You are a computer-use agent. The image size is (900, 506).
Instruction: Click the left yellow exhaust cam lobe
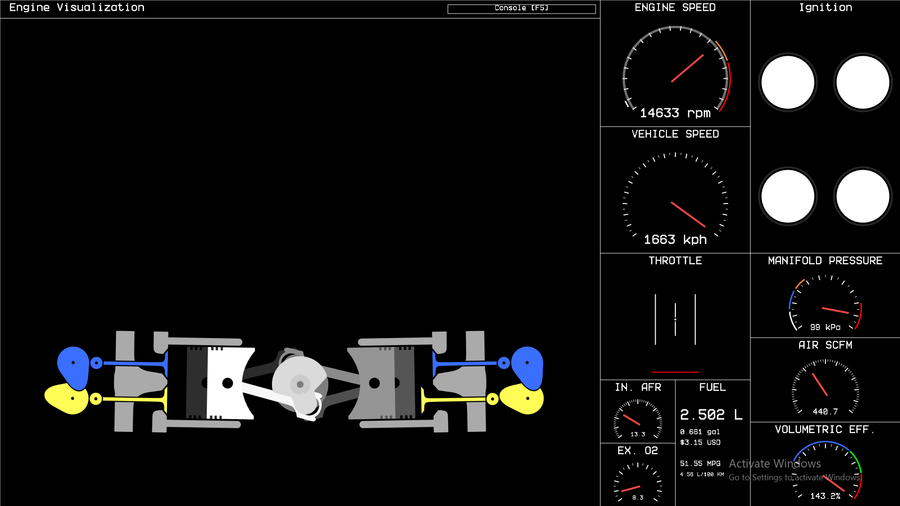pyautogui.click(x=67, y=399)
